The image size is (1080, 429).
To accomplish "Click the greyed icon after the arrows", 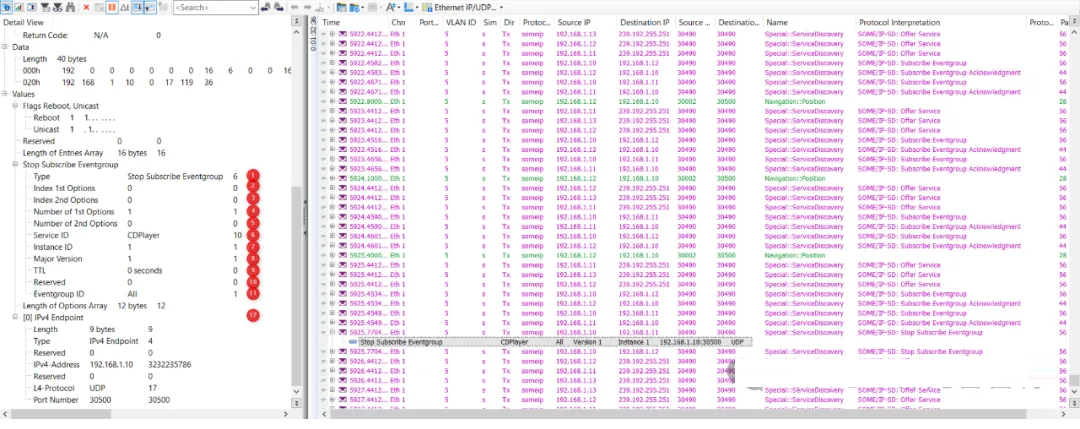I will click(x=321, y=7).
